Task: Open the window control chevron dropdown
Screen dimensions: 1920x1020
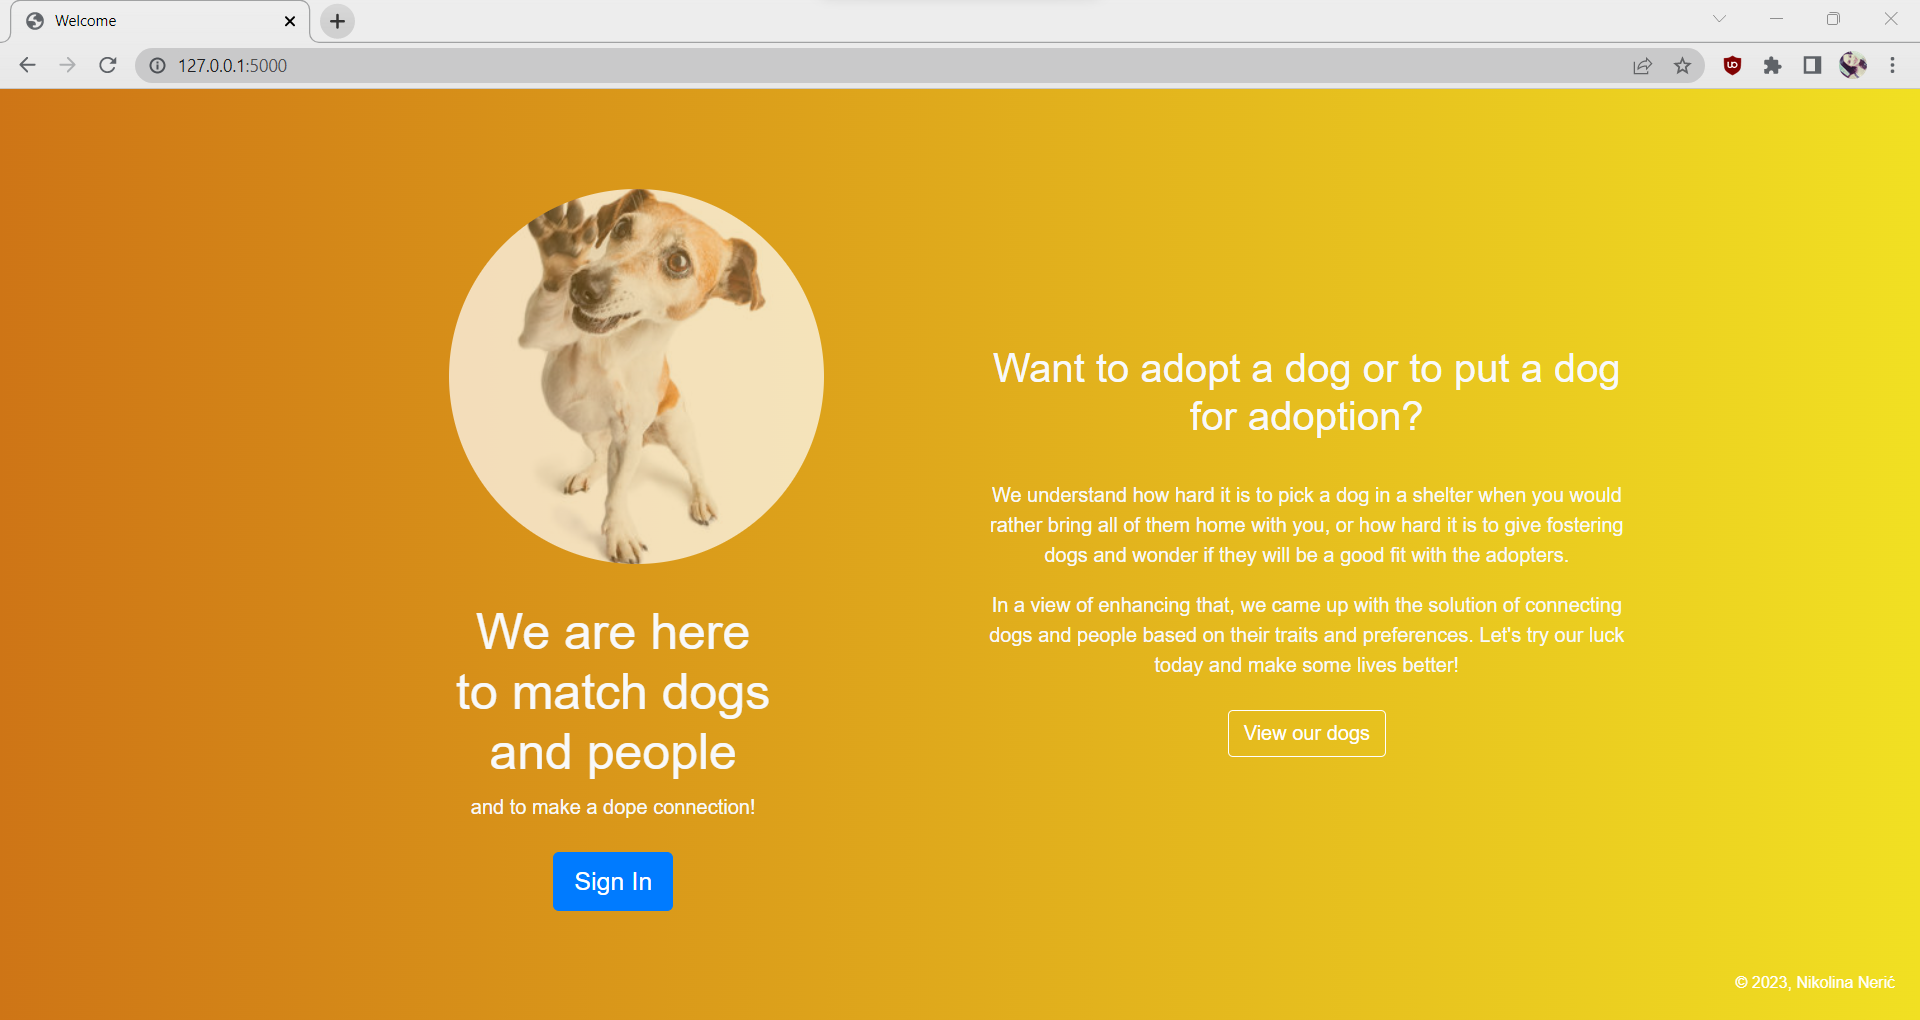Action: click(x=1719, y=18)
